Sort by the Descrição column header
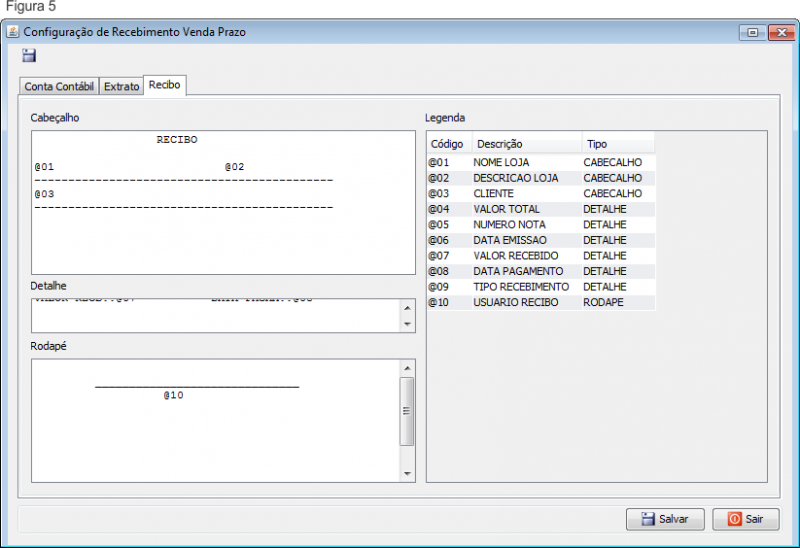The height and width of the screenshot is (548, 800). pyautogui.click(x=527, y=144)
